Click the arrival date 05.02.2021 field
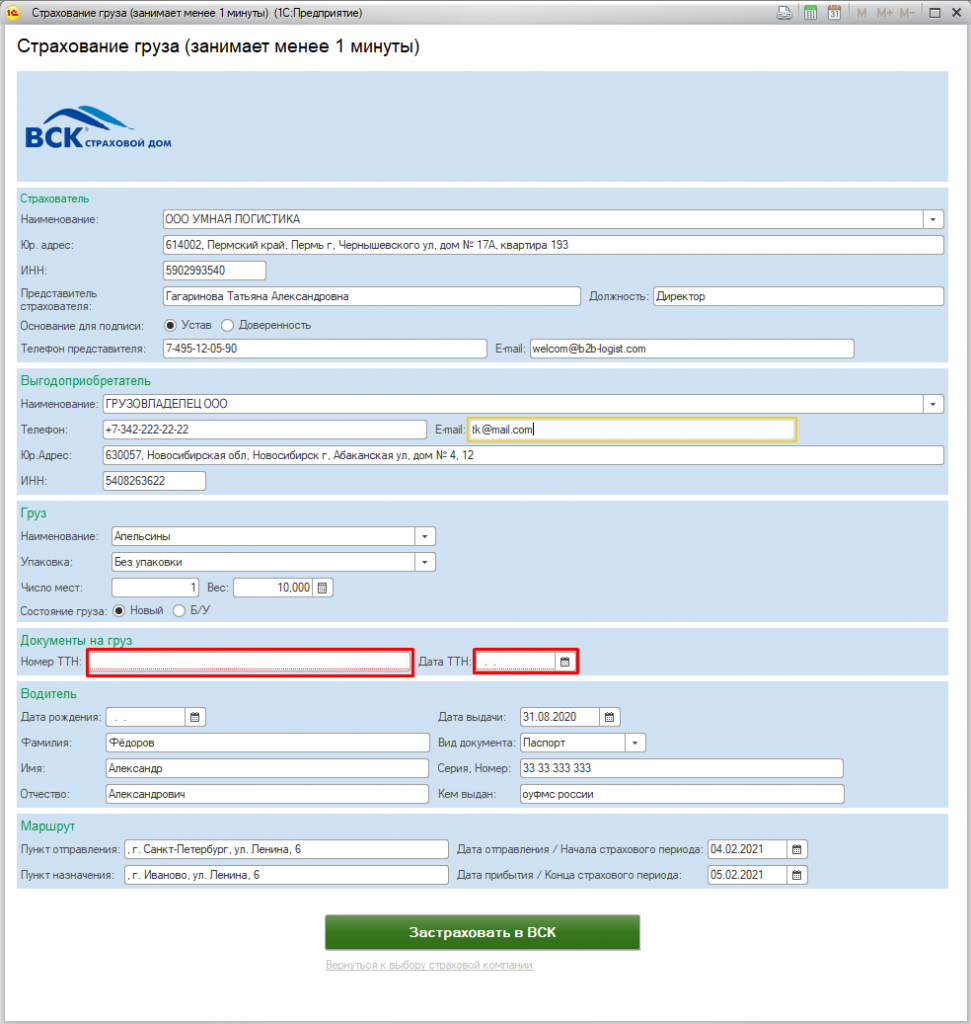Screen dimensions: 971x1024 [x=748, y=875]
